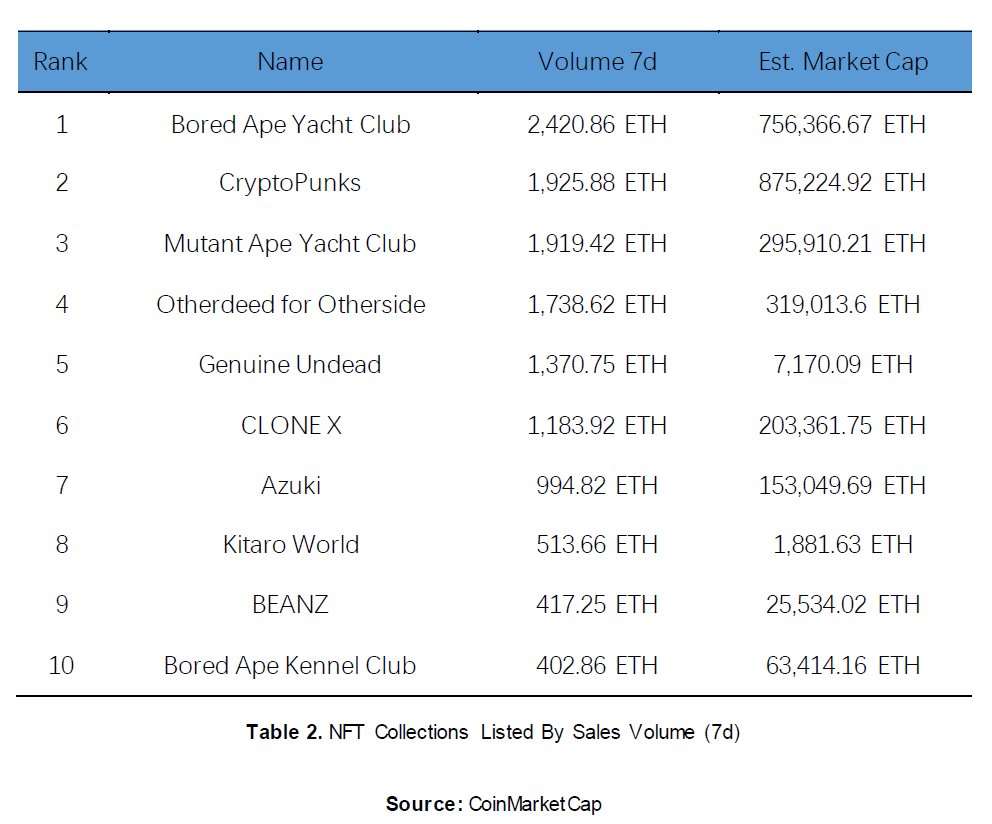The image size is (992, 824).
Task: Click rank number 7 in Azuki row
Action: (61, 485)
